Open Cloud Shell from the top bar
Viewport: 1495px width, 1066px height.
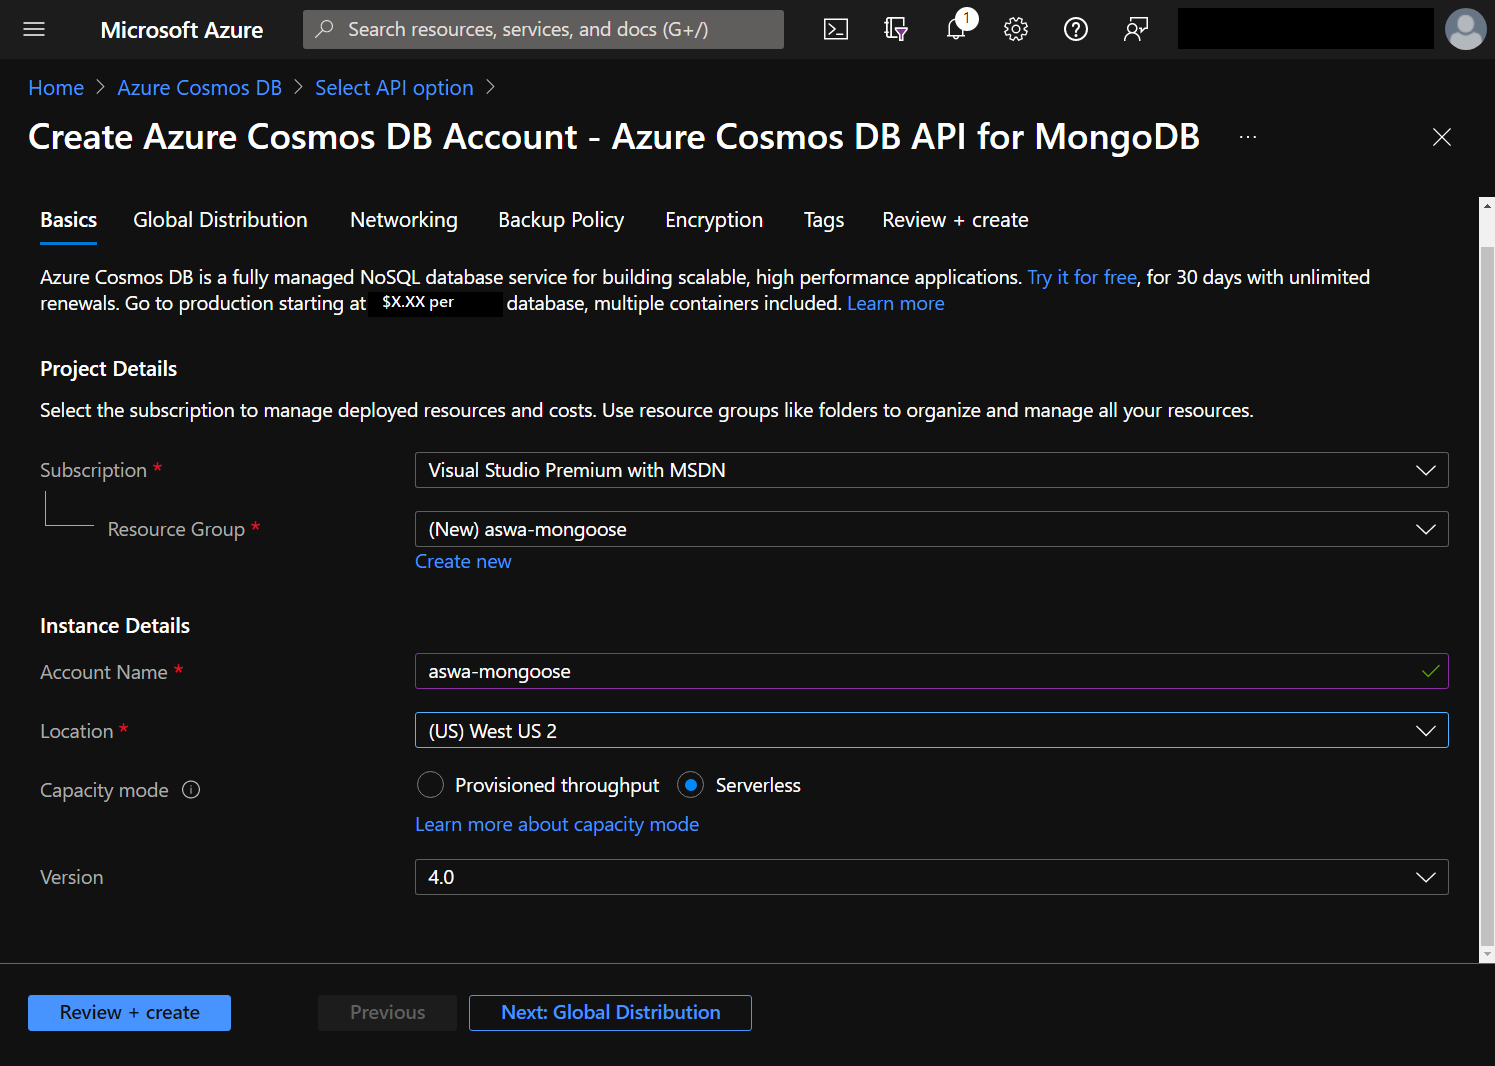(x=836, y=29)
